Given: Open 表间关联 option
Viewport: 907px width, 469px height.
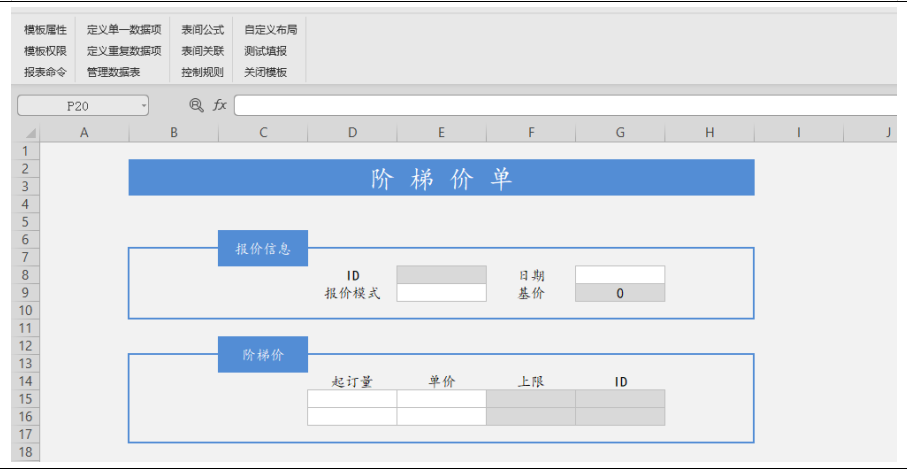Looking at the screenshot, I should coord(202,51).
